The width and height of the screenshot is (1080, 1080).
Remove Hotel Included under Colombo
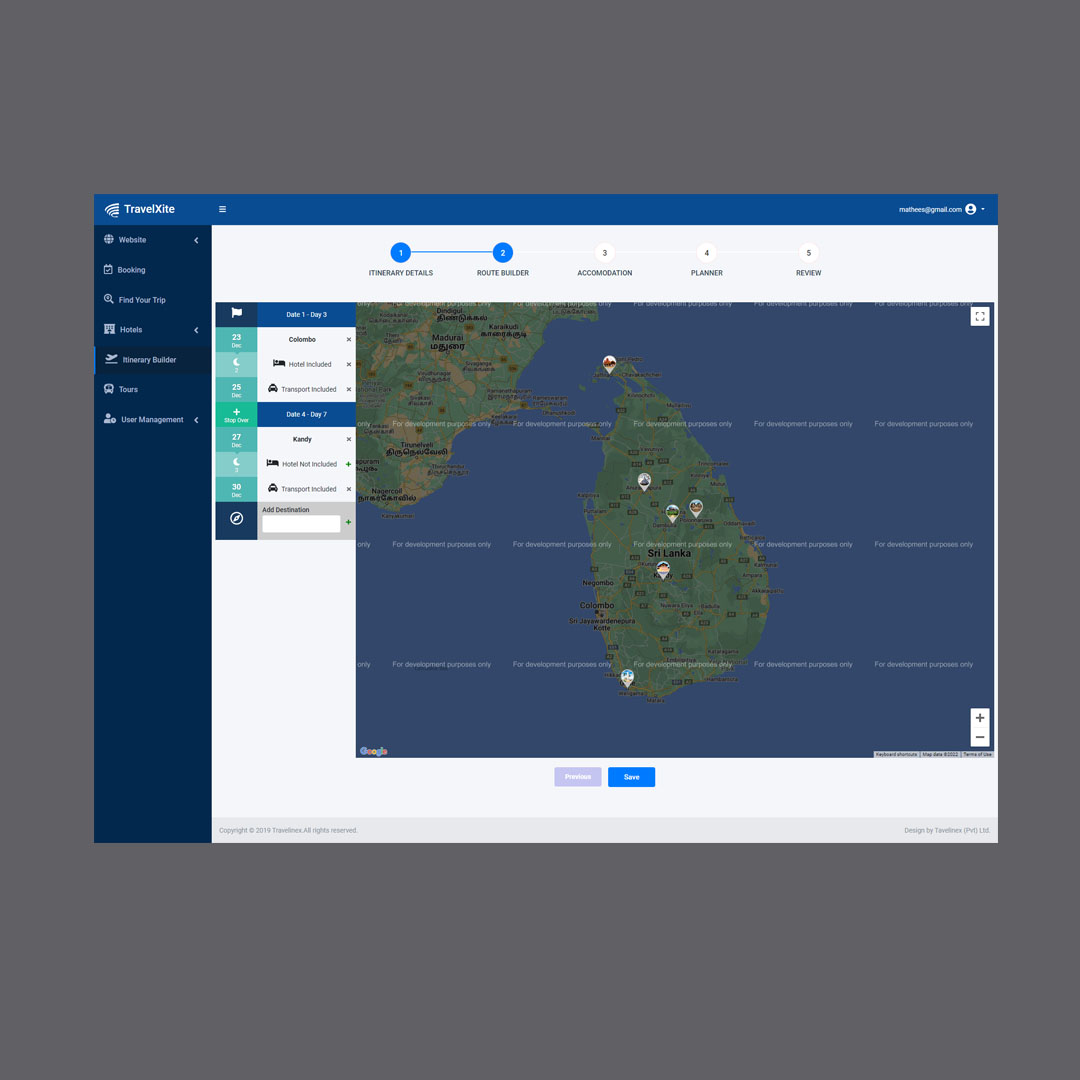349,365
